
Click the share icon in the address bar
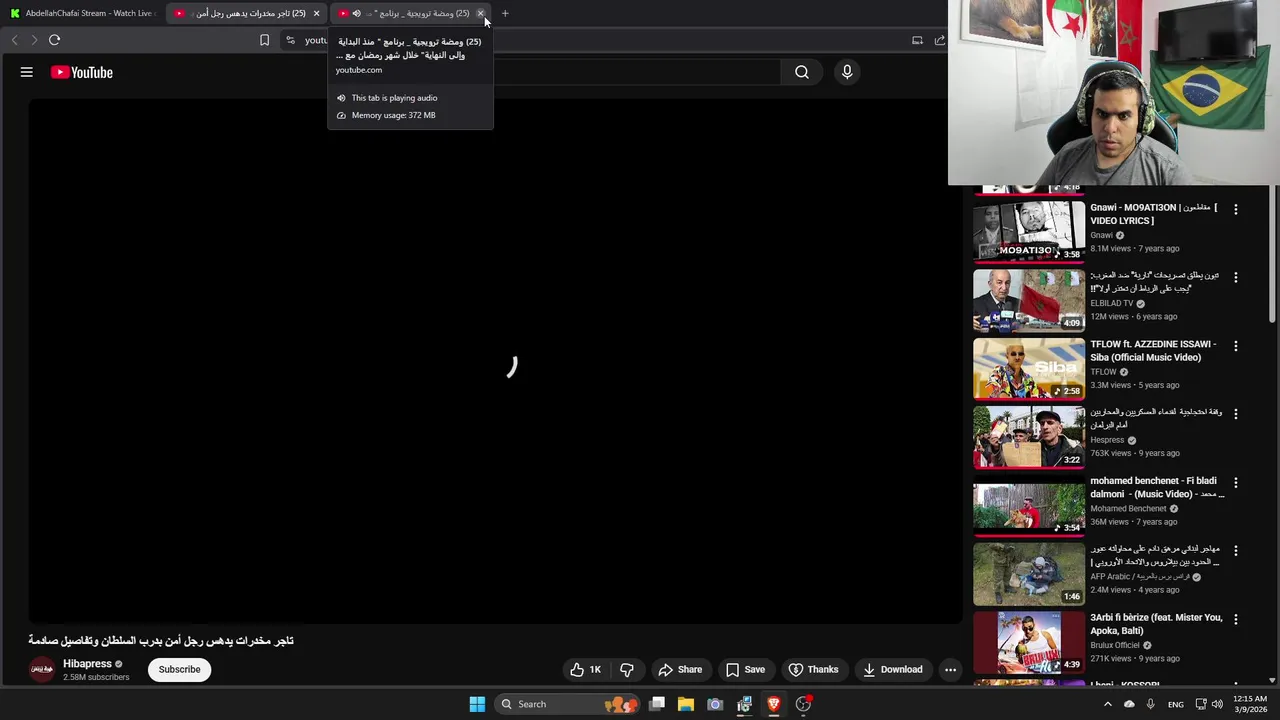pos(940,40)
